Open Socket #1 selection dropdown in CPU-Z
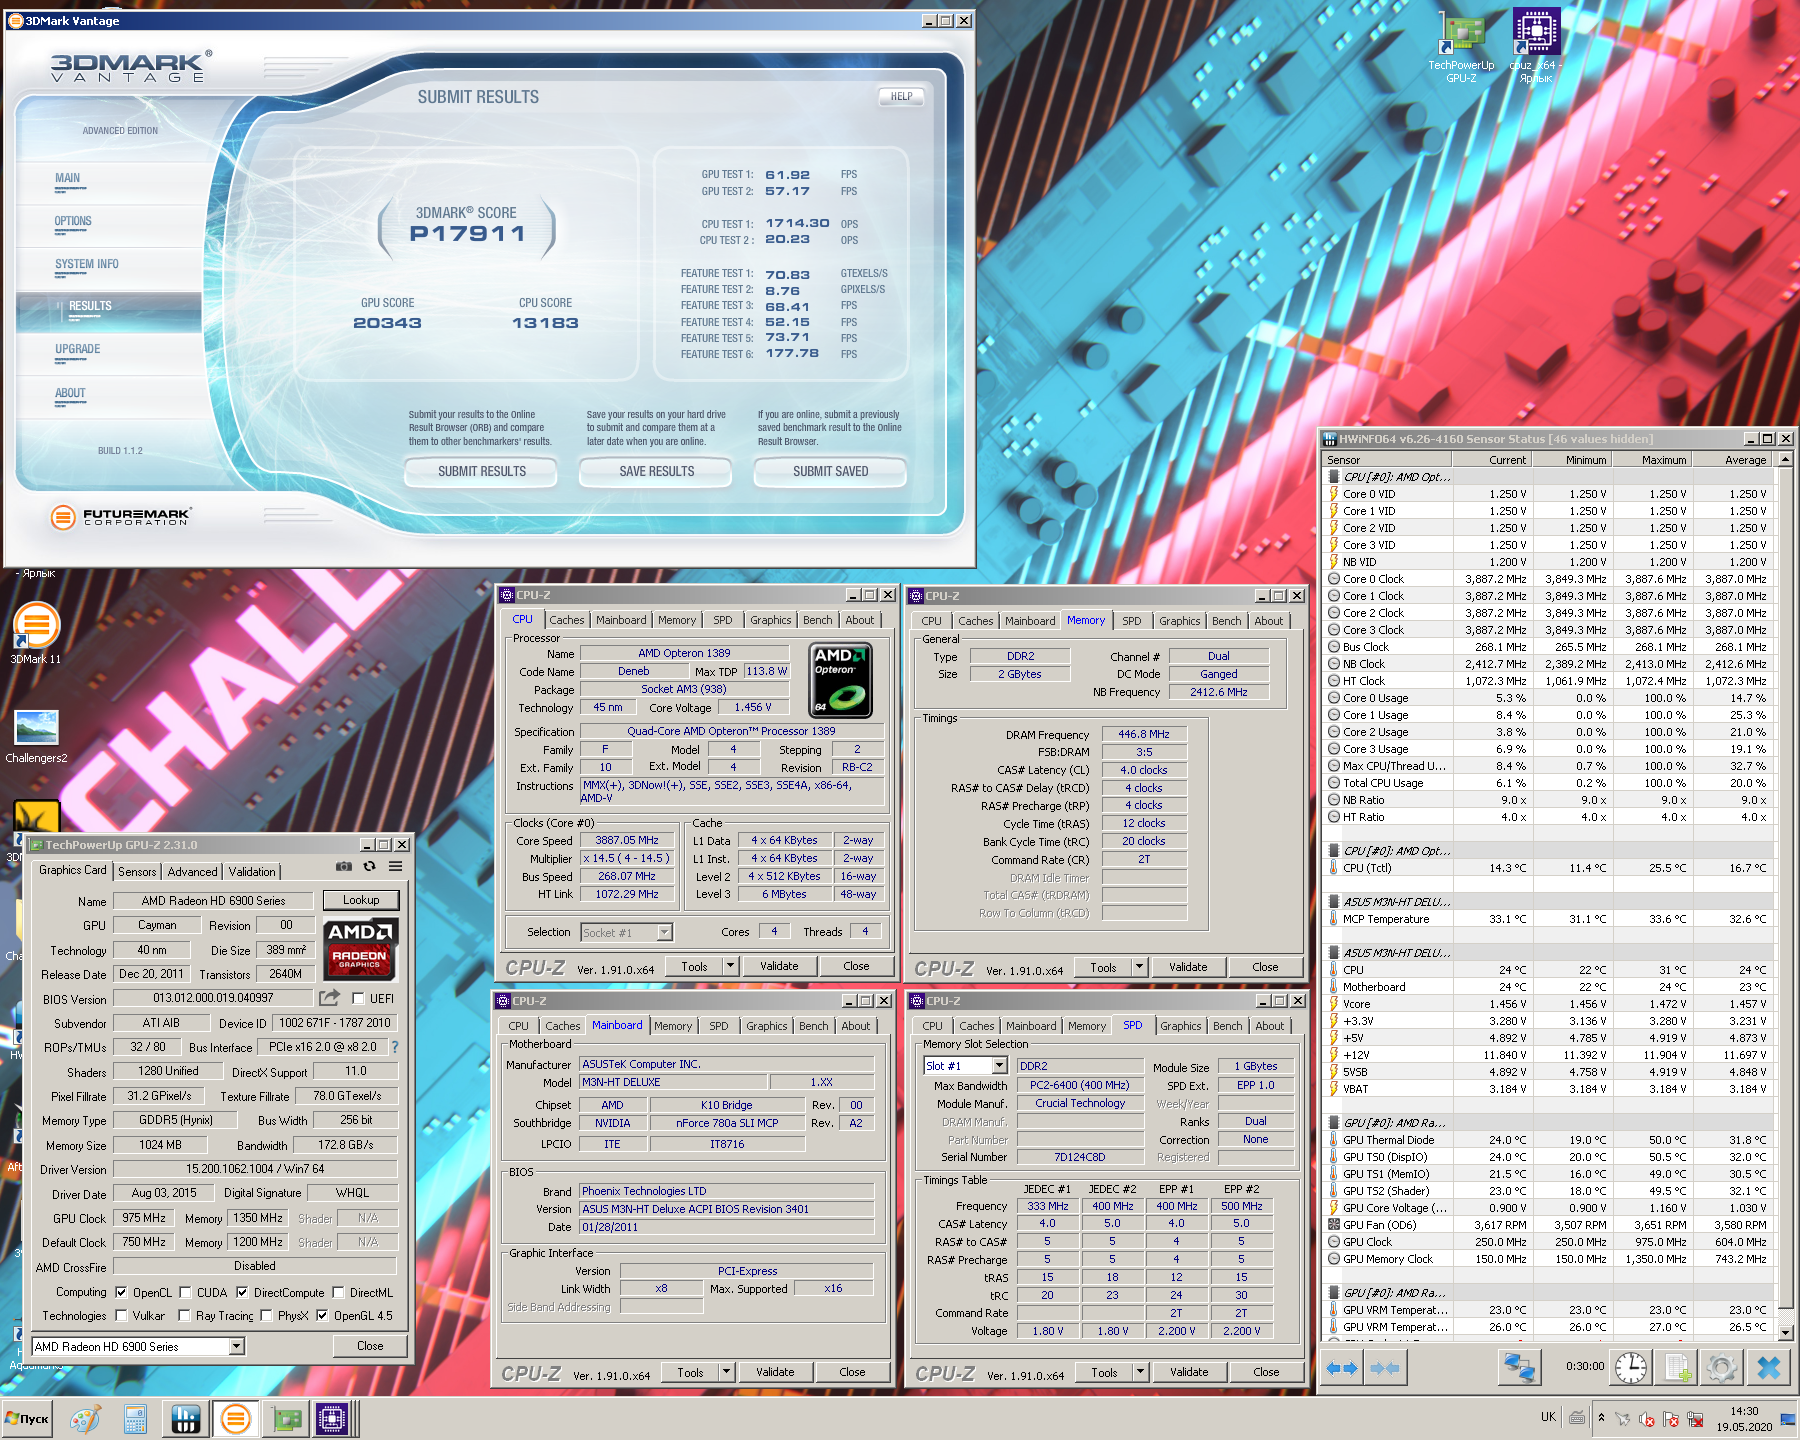 click(664, 932)
